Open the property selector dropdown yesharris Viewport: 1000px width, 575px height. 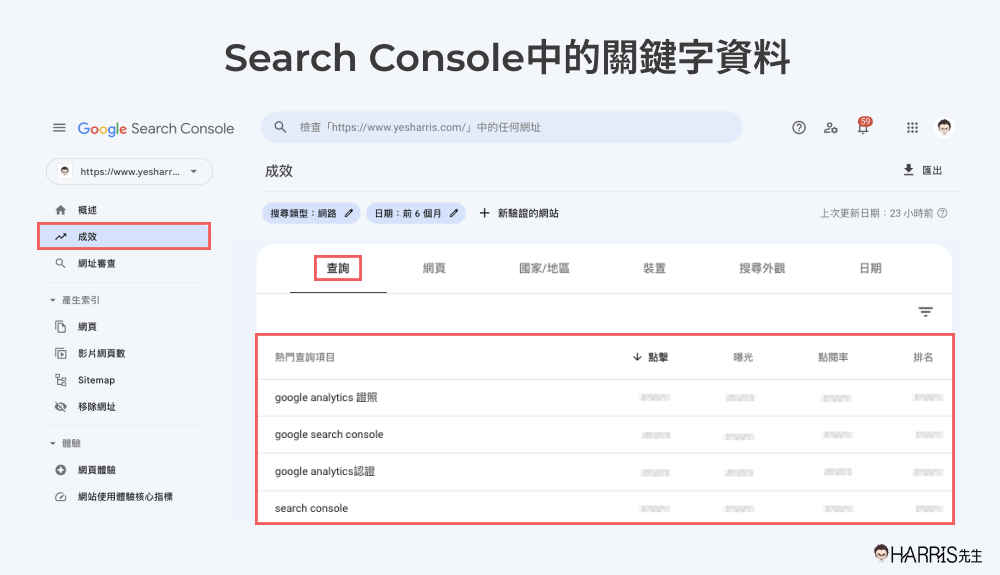[x=129, y=171]
